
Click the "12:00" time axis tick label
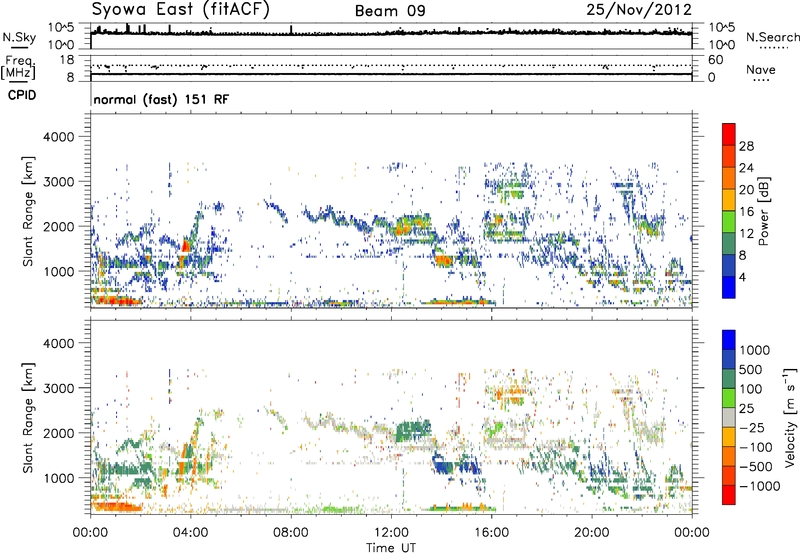(x=391, y=533)
